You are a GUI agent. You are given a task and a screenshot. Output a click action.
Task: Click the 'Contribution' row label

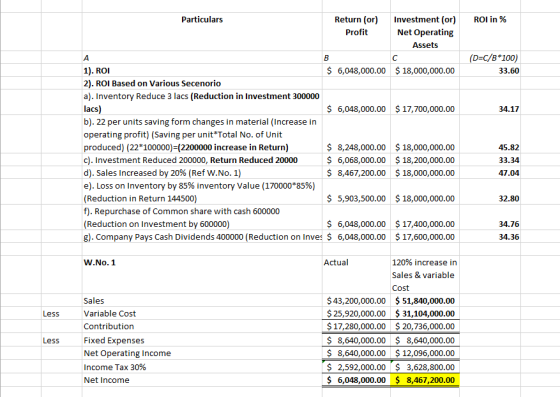coord(109,326)
